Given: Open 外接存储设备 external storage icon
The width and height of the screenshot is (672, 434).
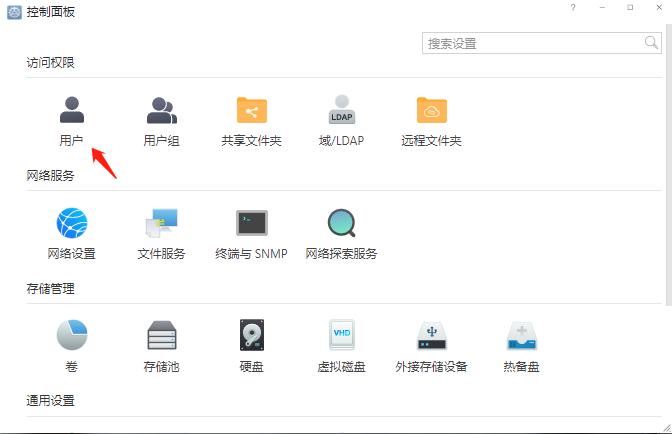Looking at the screenshot, I should click(x=431, y=336).
